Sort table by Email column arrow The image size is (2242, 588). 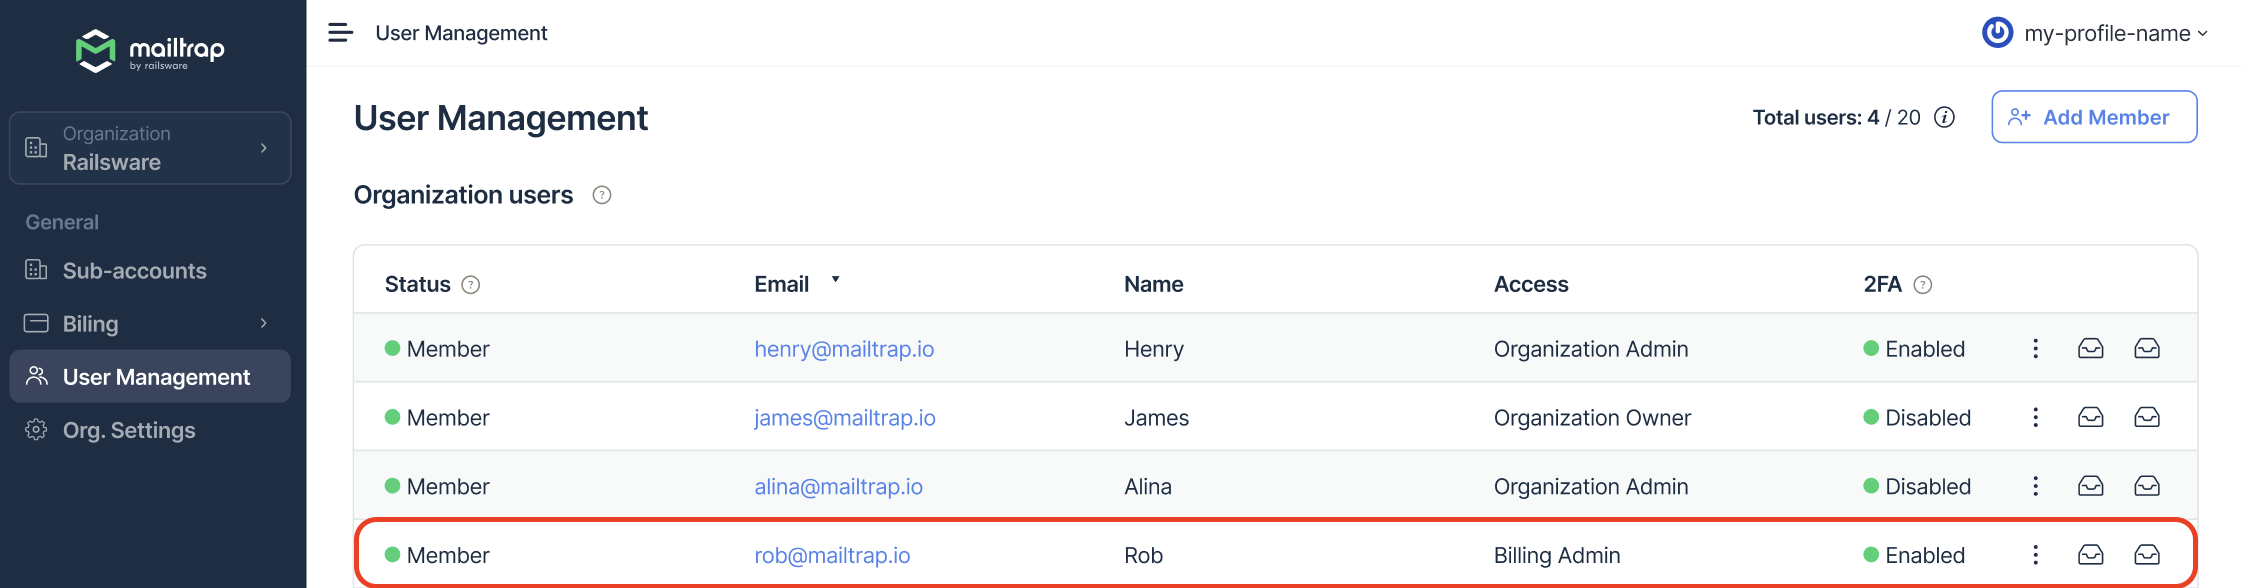coord(836,280)
